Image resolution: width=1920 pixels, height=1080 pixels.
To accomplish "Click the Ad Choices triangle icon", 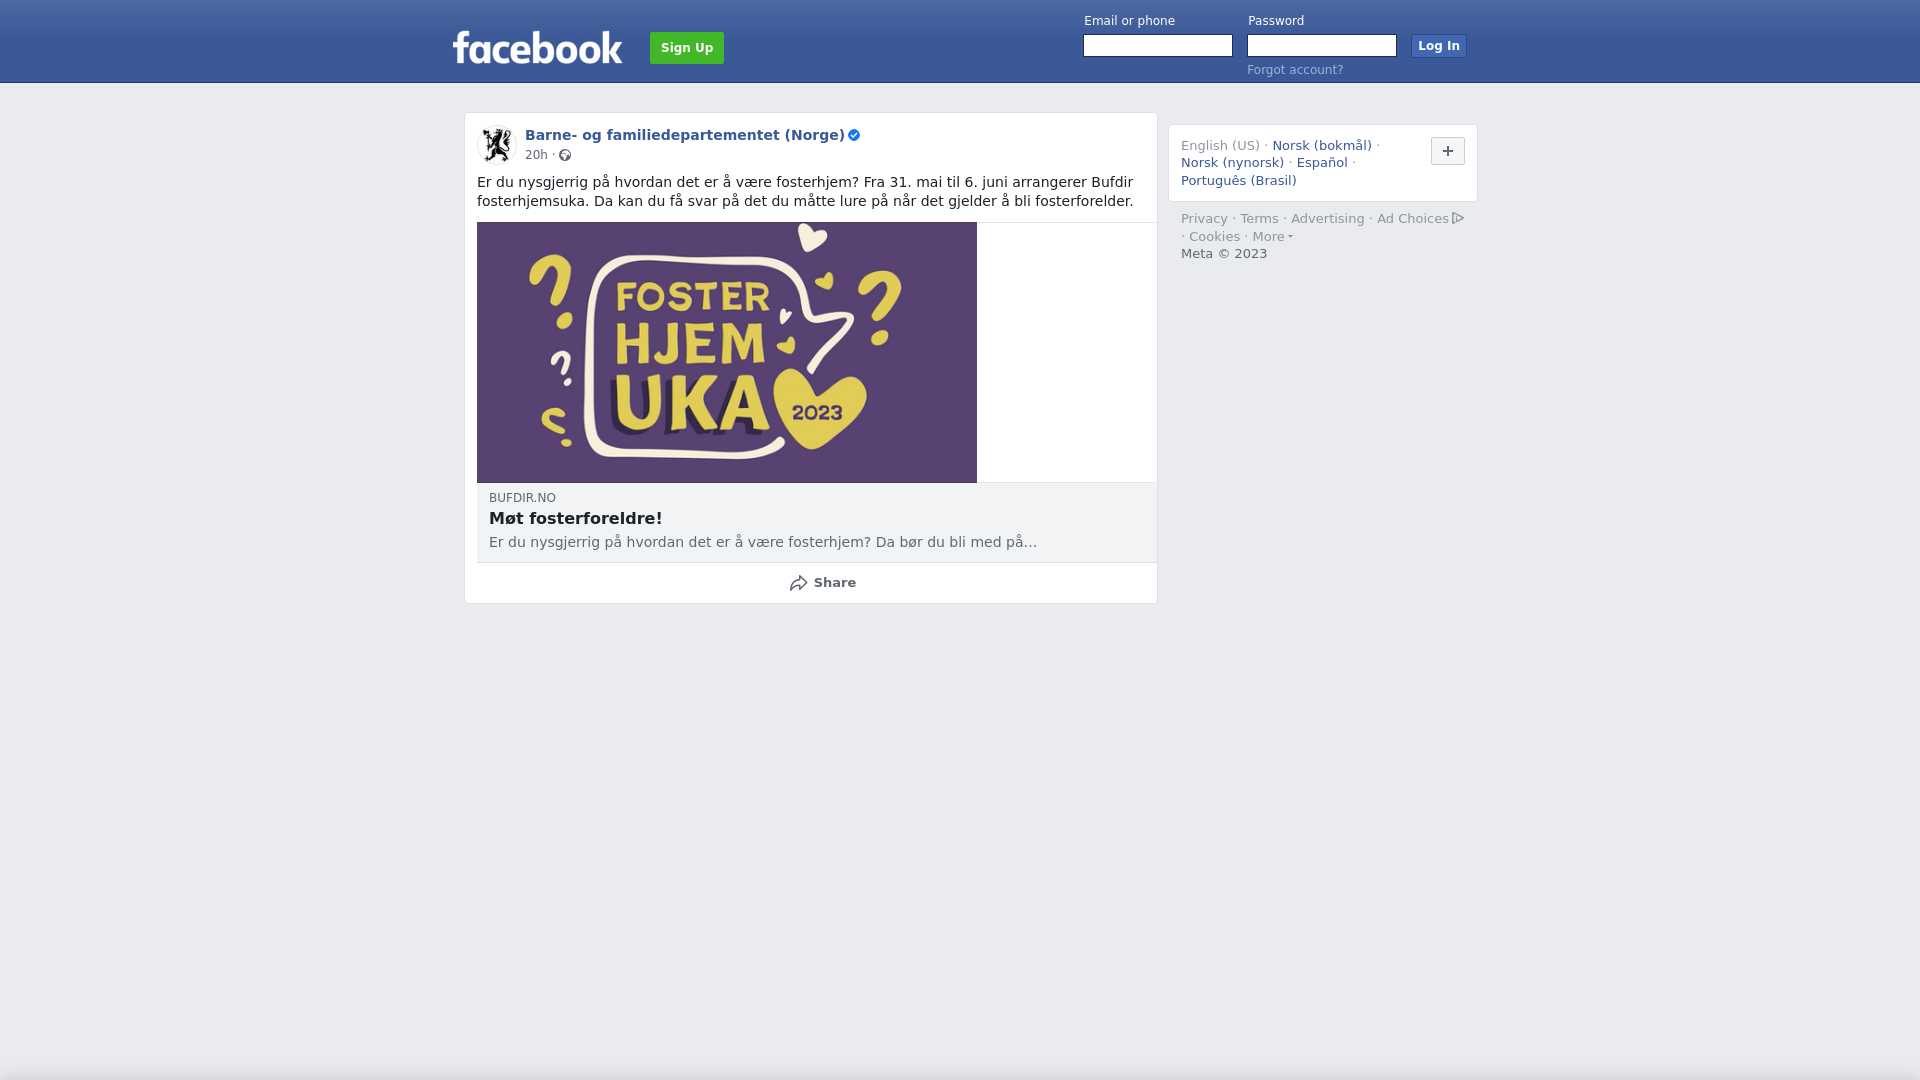I will [x=1458, y=218].
